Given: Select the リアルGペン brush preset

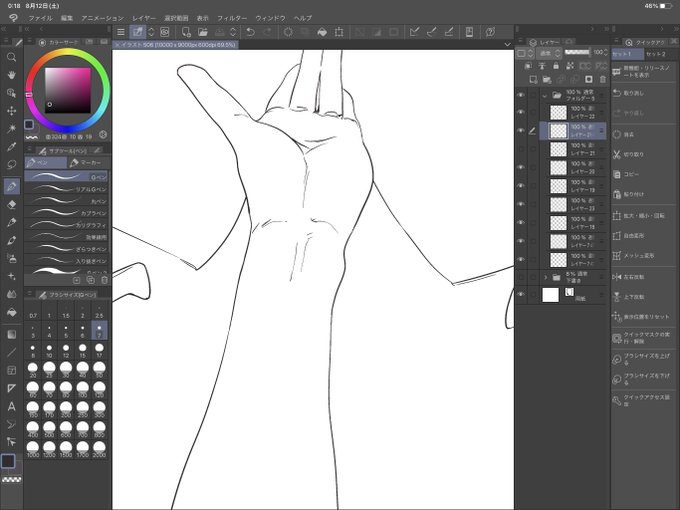Looking at the screenshot, I should (x=66, y=189).
